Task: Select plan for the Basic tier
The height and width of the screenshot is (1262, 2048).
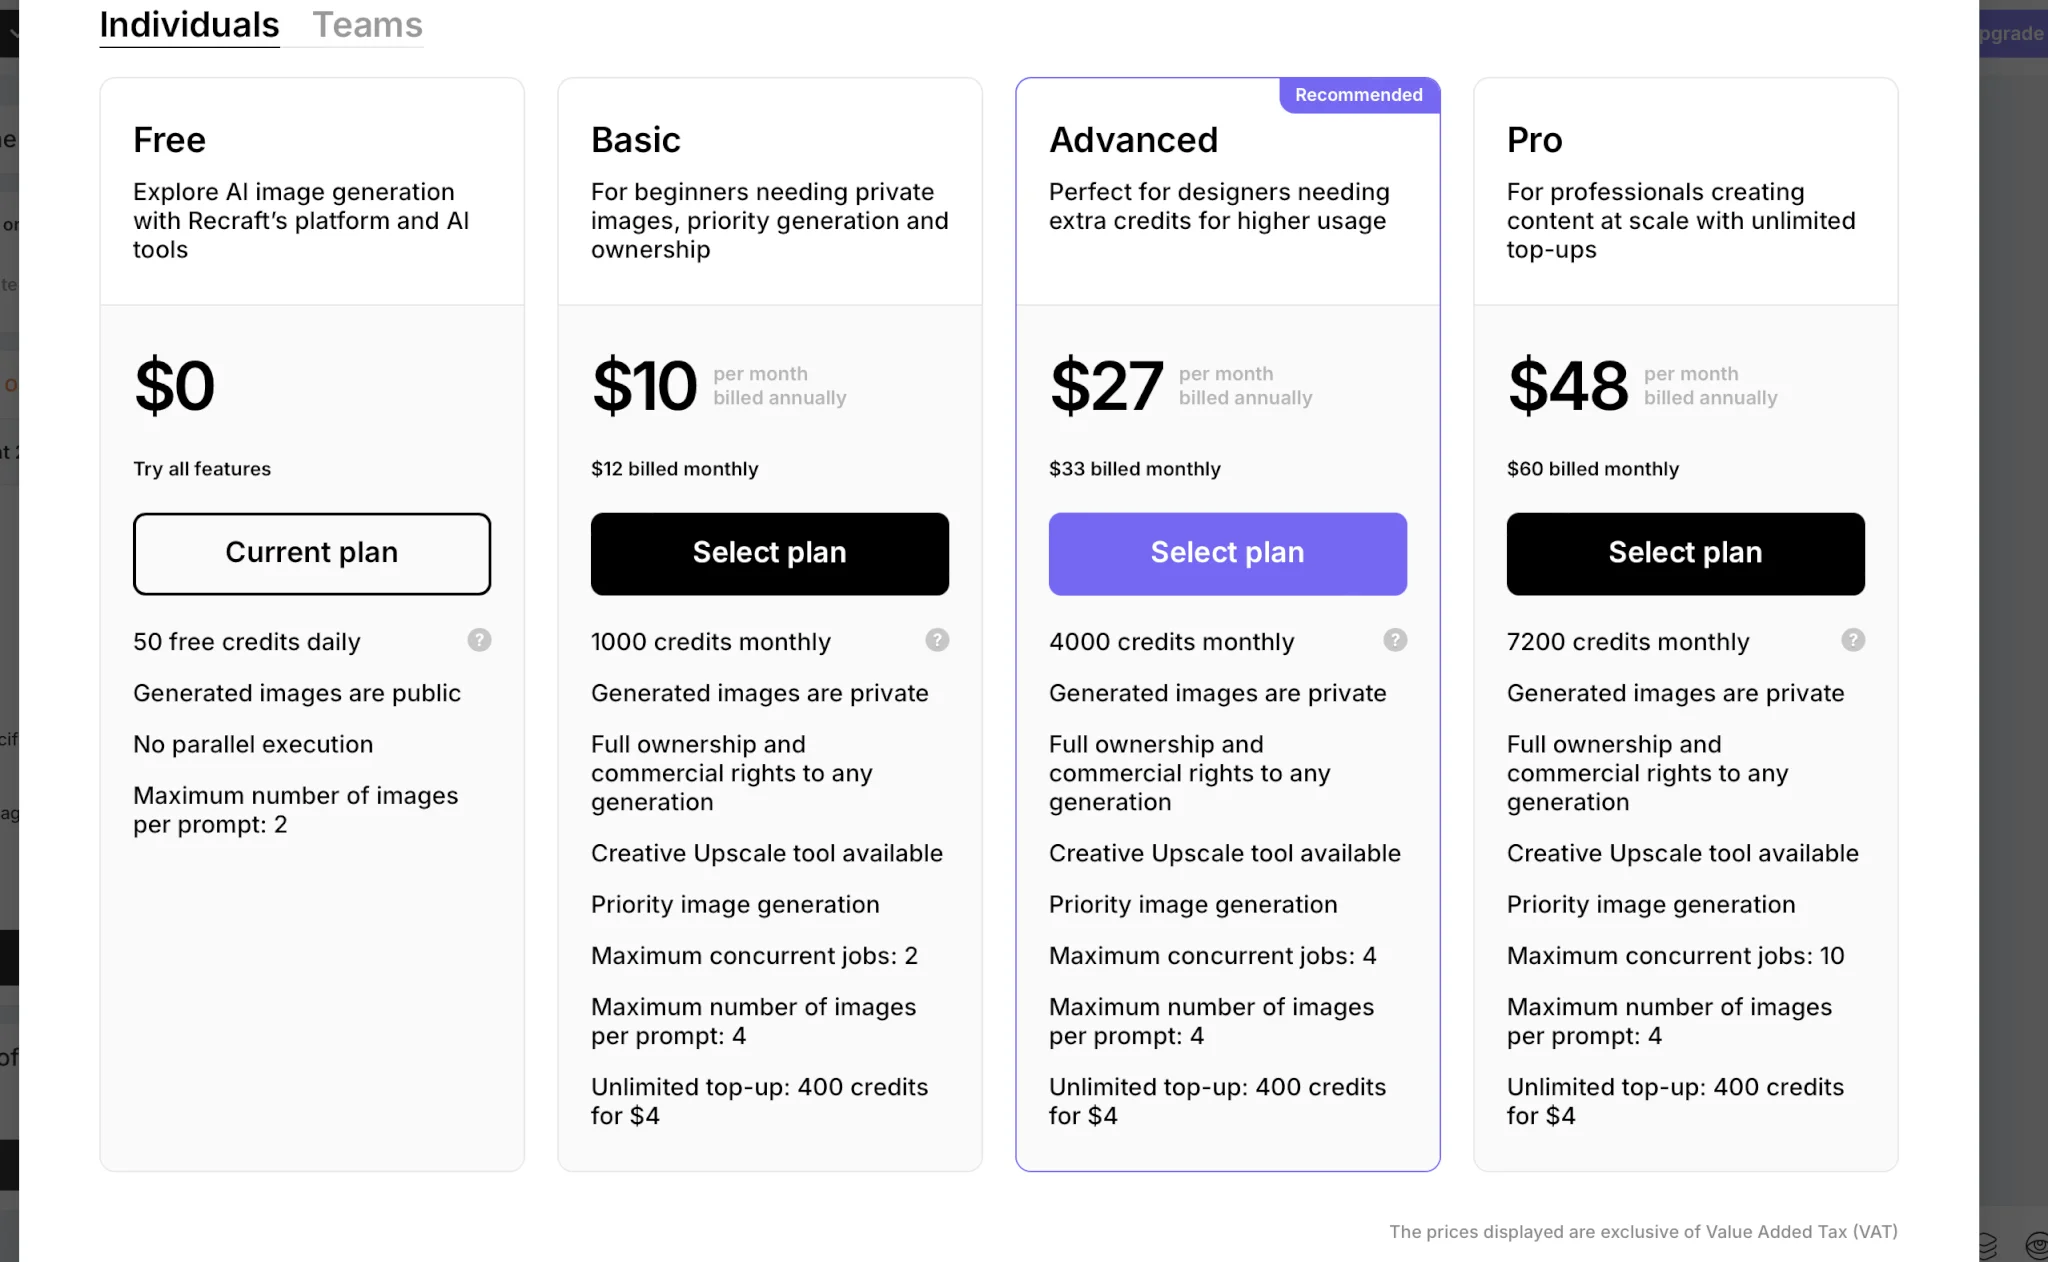Action: point(769,553)
